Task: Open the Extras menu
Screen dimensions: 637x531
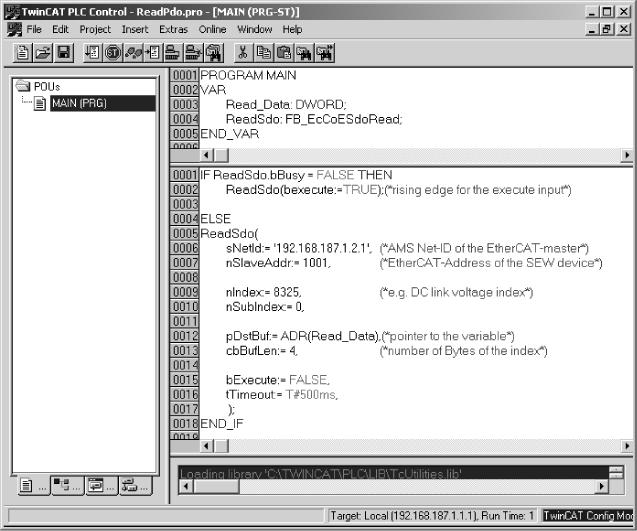Action: tap(173, 29)
